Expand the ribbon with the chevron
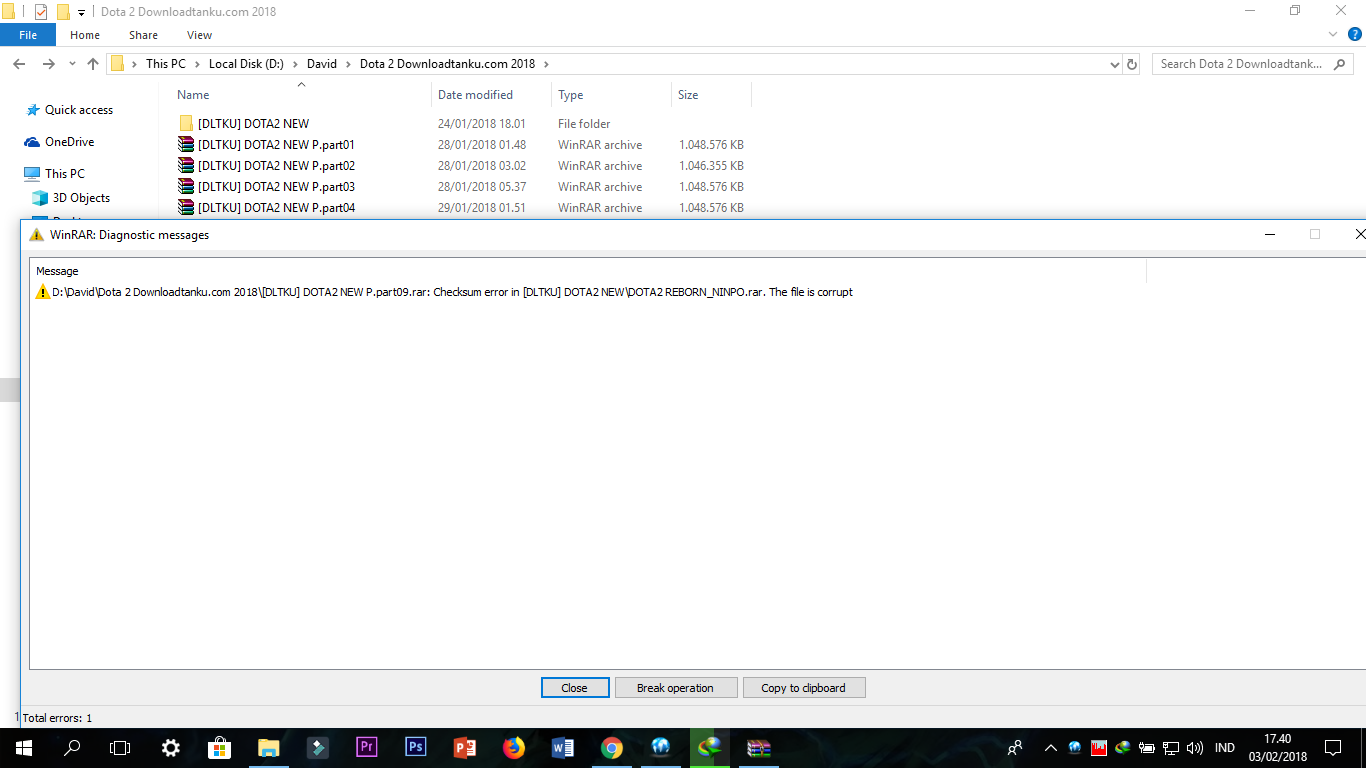This screenshot has width=1366, height=768. click(x=1333, y=34)
